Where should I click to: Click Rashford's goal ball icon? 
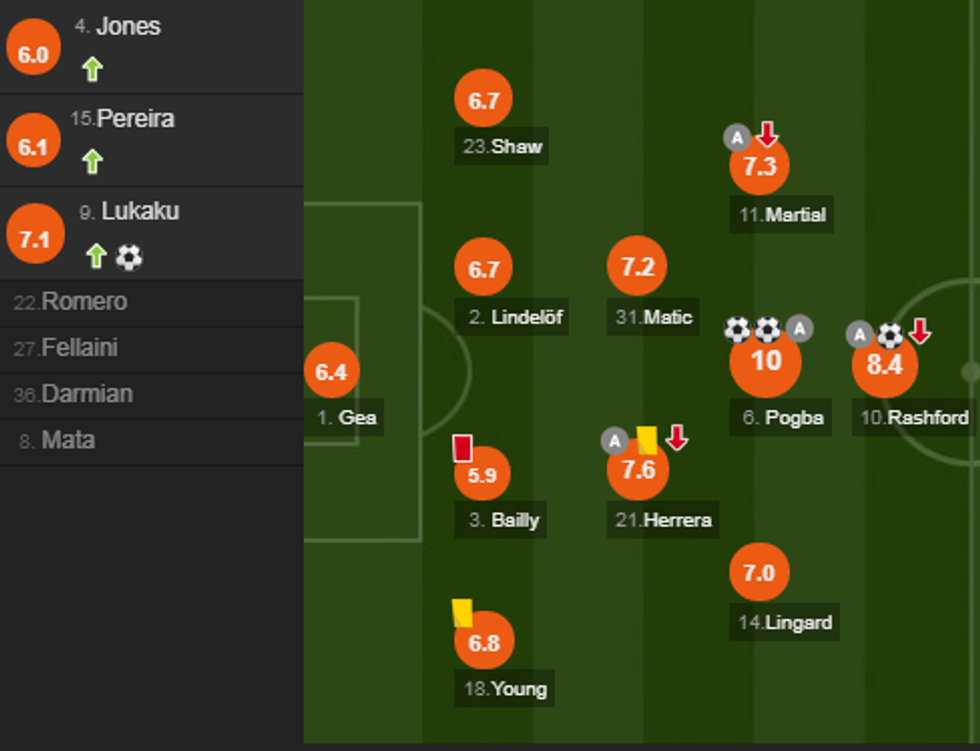(x=889, y=335)
